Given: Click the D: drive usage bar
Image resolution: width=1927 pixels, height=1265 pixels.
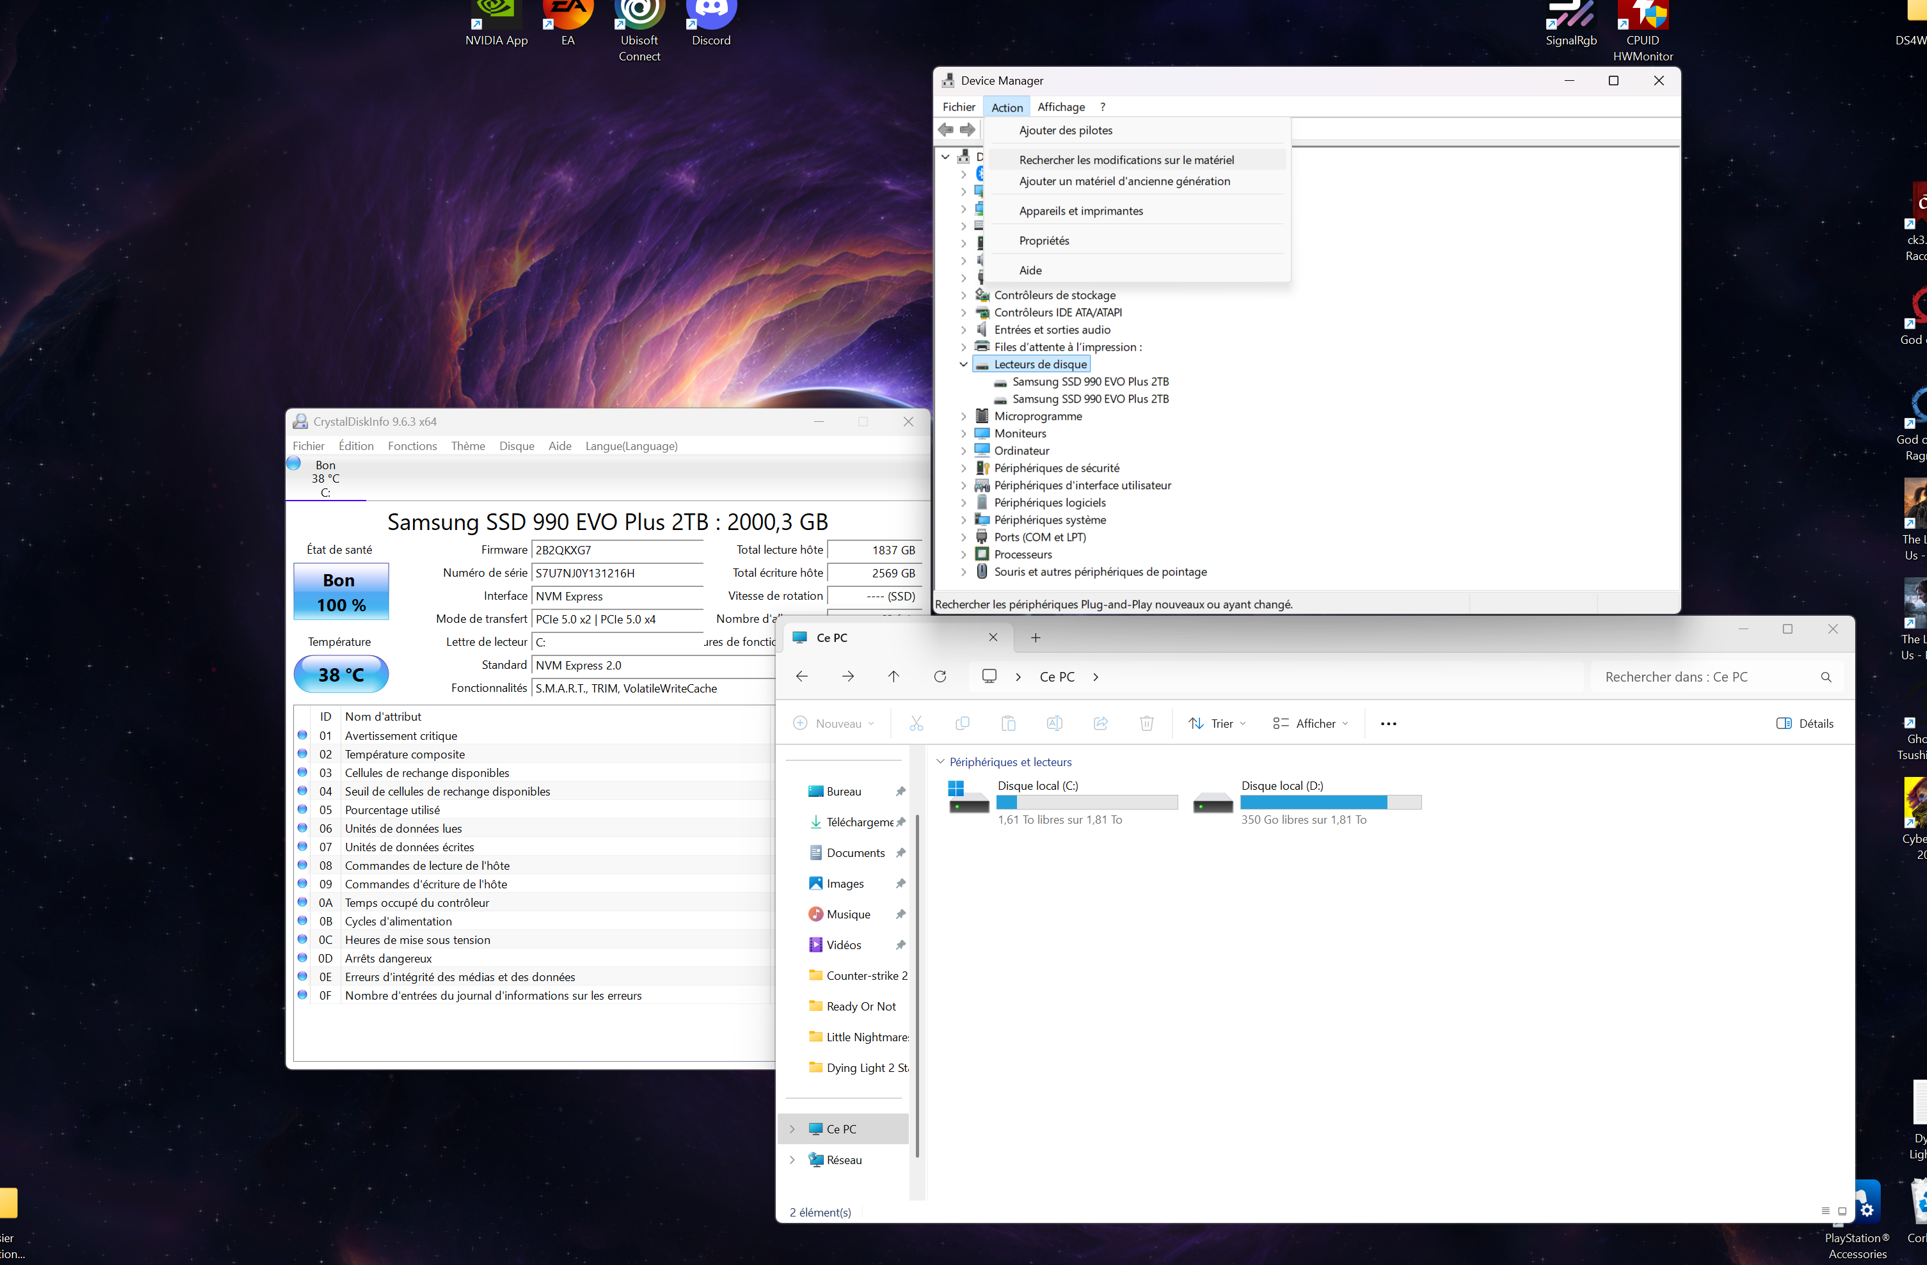Looking at the screenshot, I should (1331, 802).
